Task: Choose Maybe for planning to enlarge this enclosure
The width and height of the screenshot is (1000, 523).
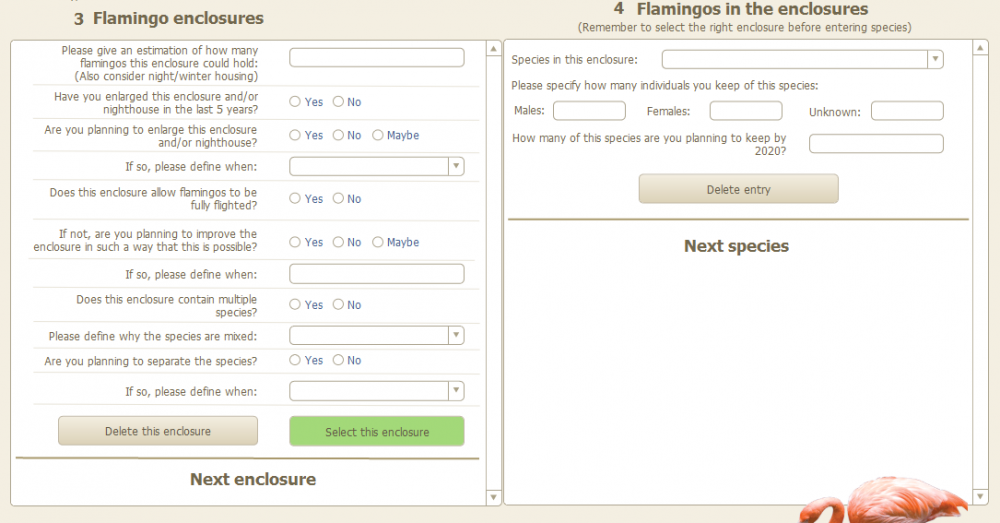Action: pos(378,135)
